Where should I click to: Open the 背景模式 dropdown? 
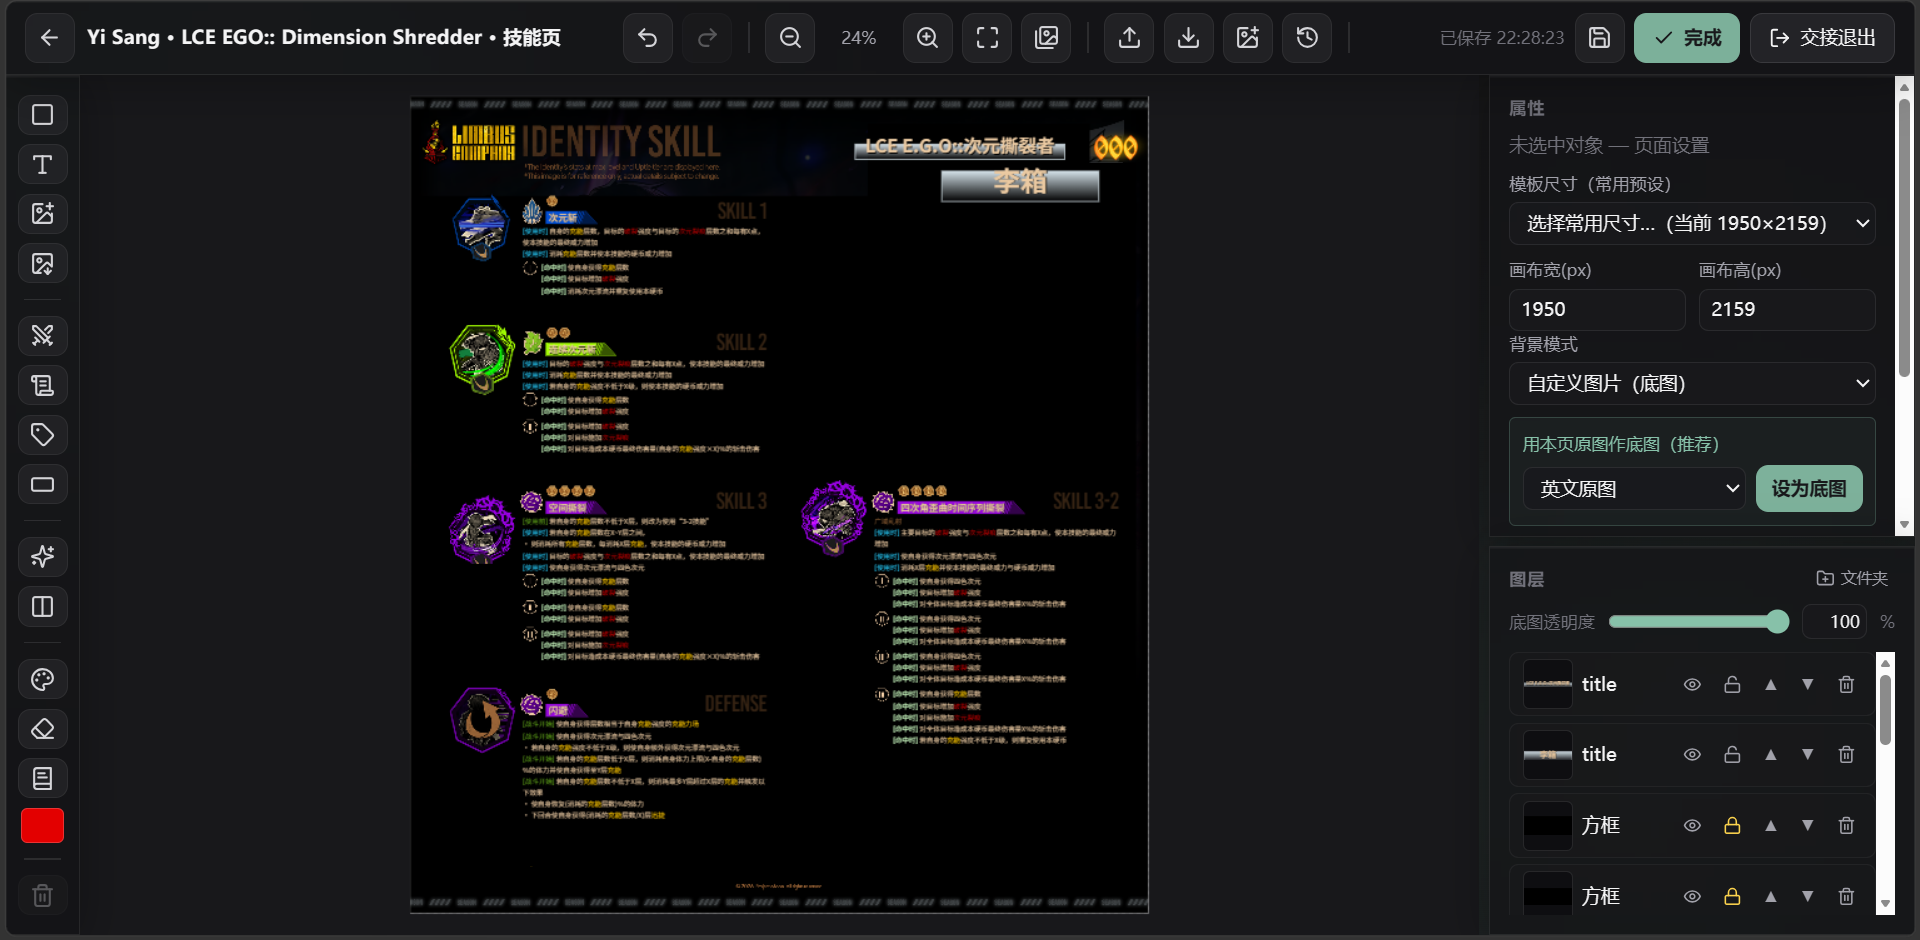1692,384
